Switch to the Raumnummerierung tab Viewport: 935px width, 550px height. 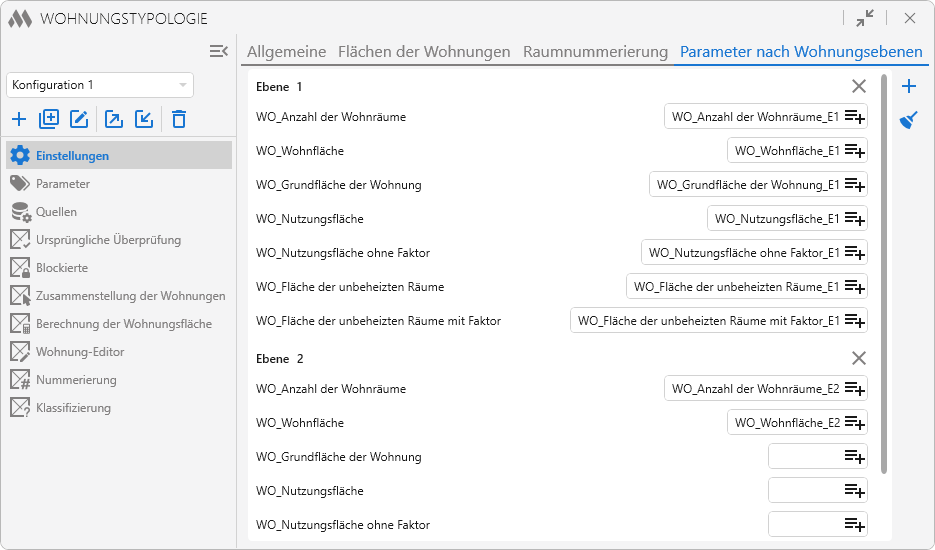pyautogui.click(x=595, y=52)
